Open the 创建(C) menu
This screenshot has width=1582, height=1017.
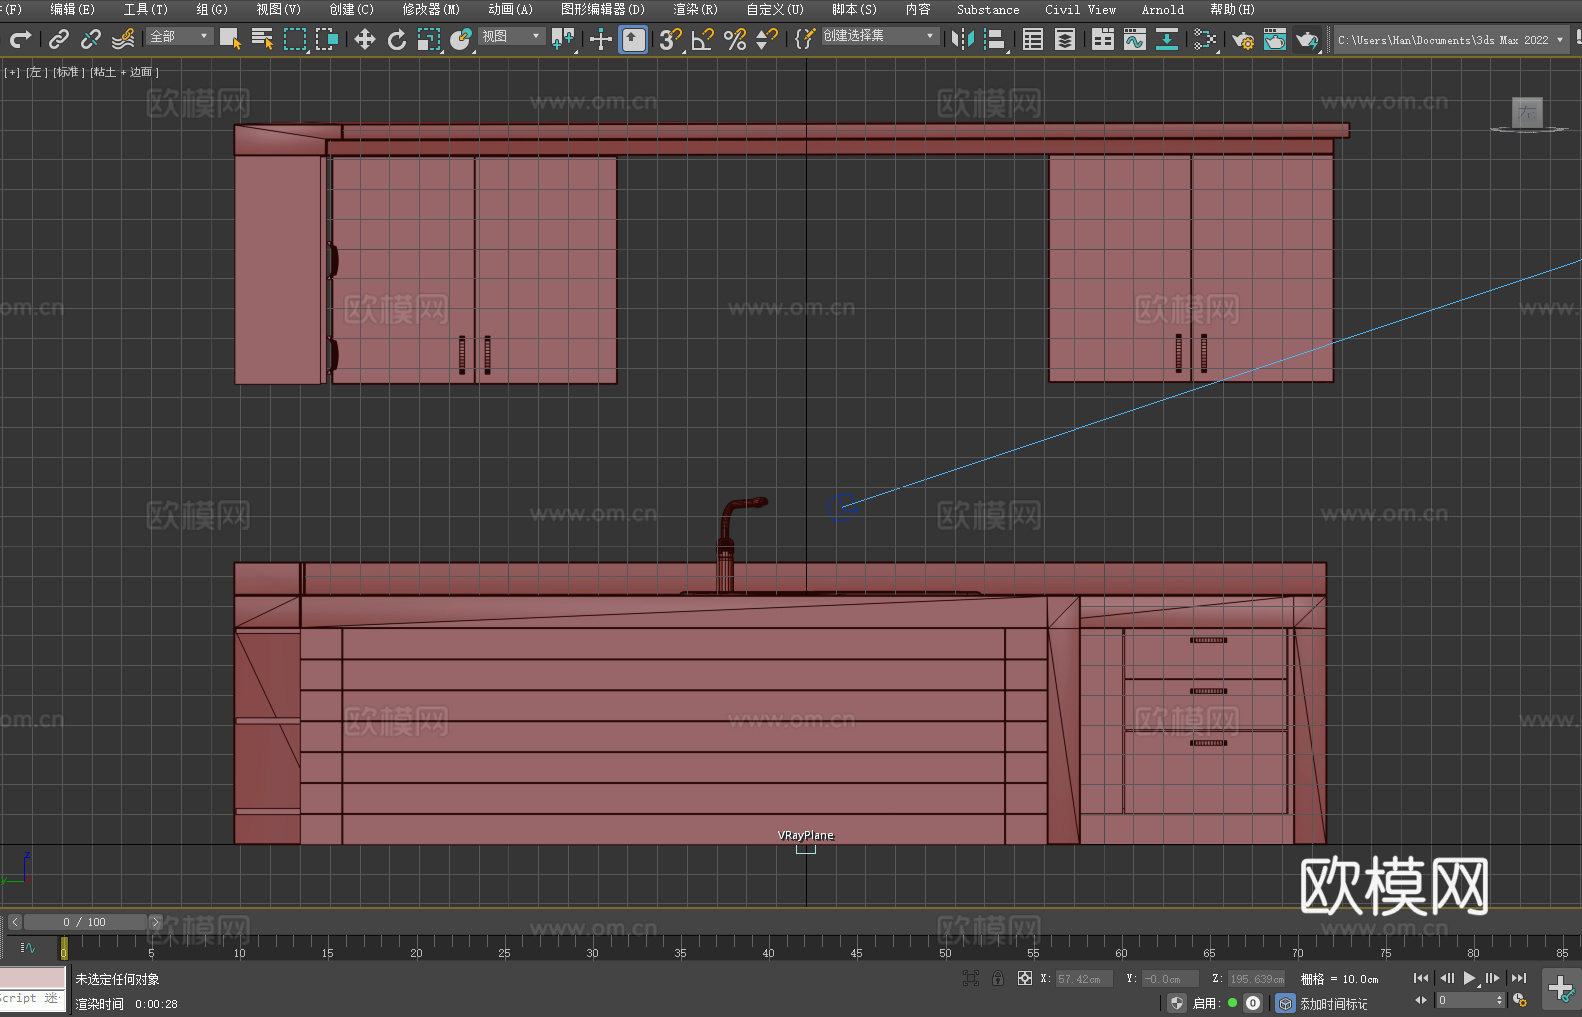351,9
